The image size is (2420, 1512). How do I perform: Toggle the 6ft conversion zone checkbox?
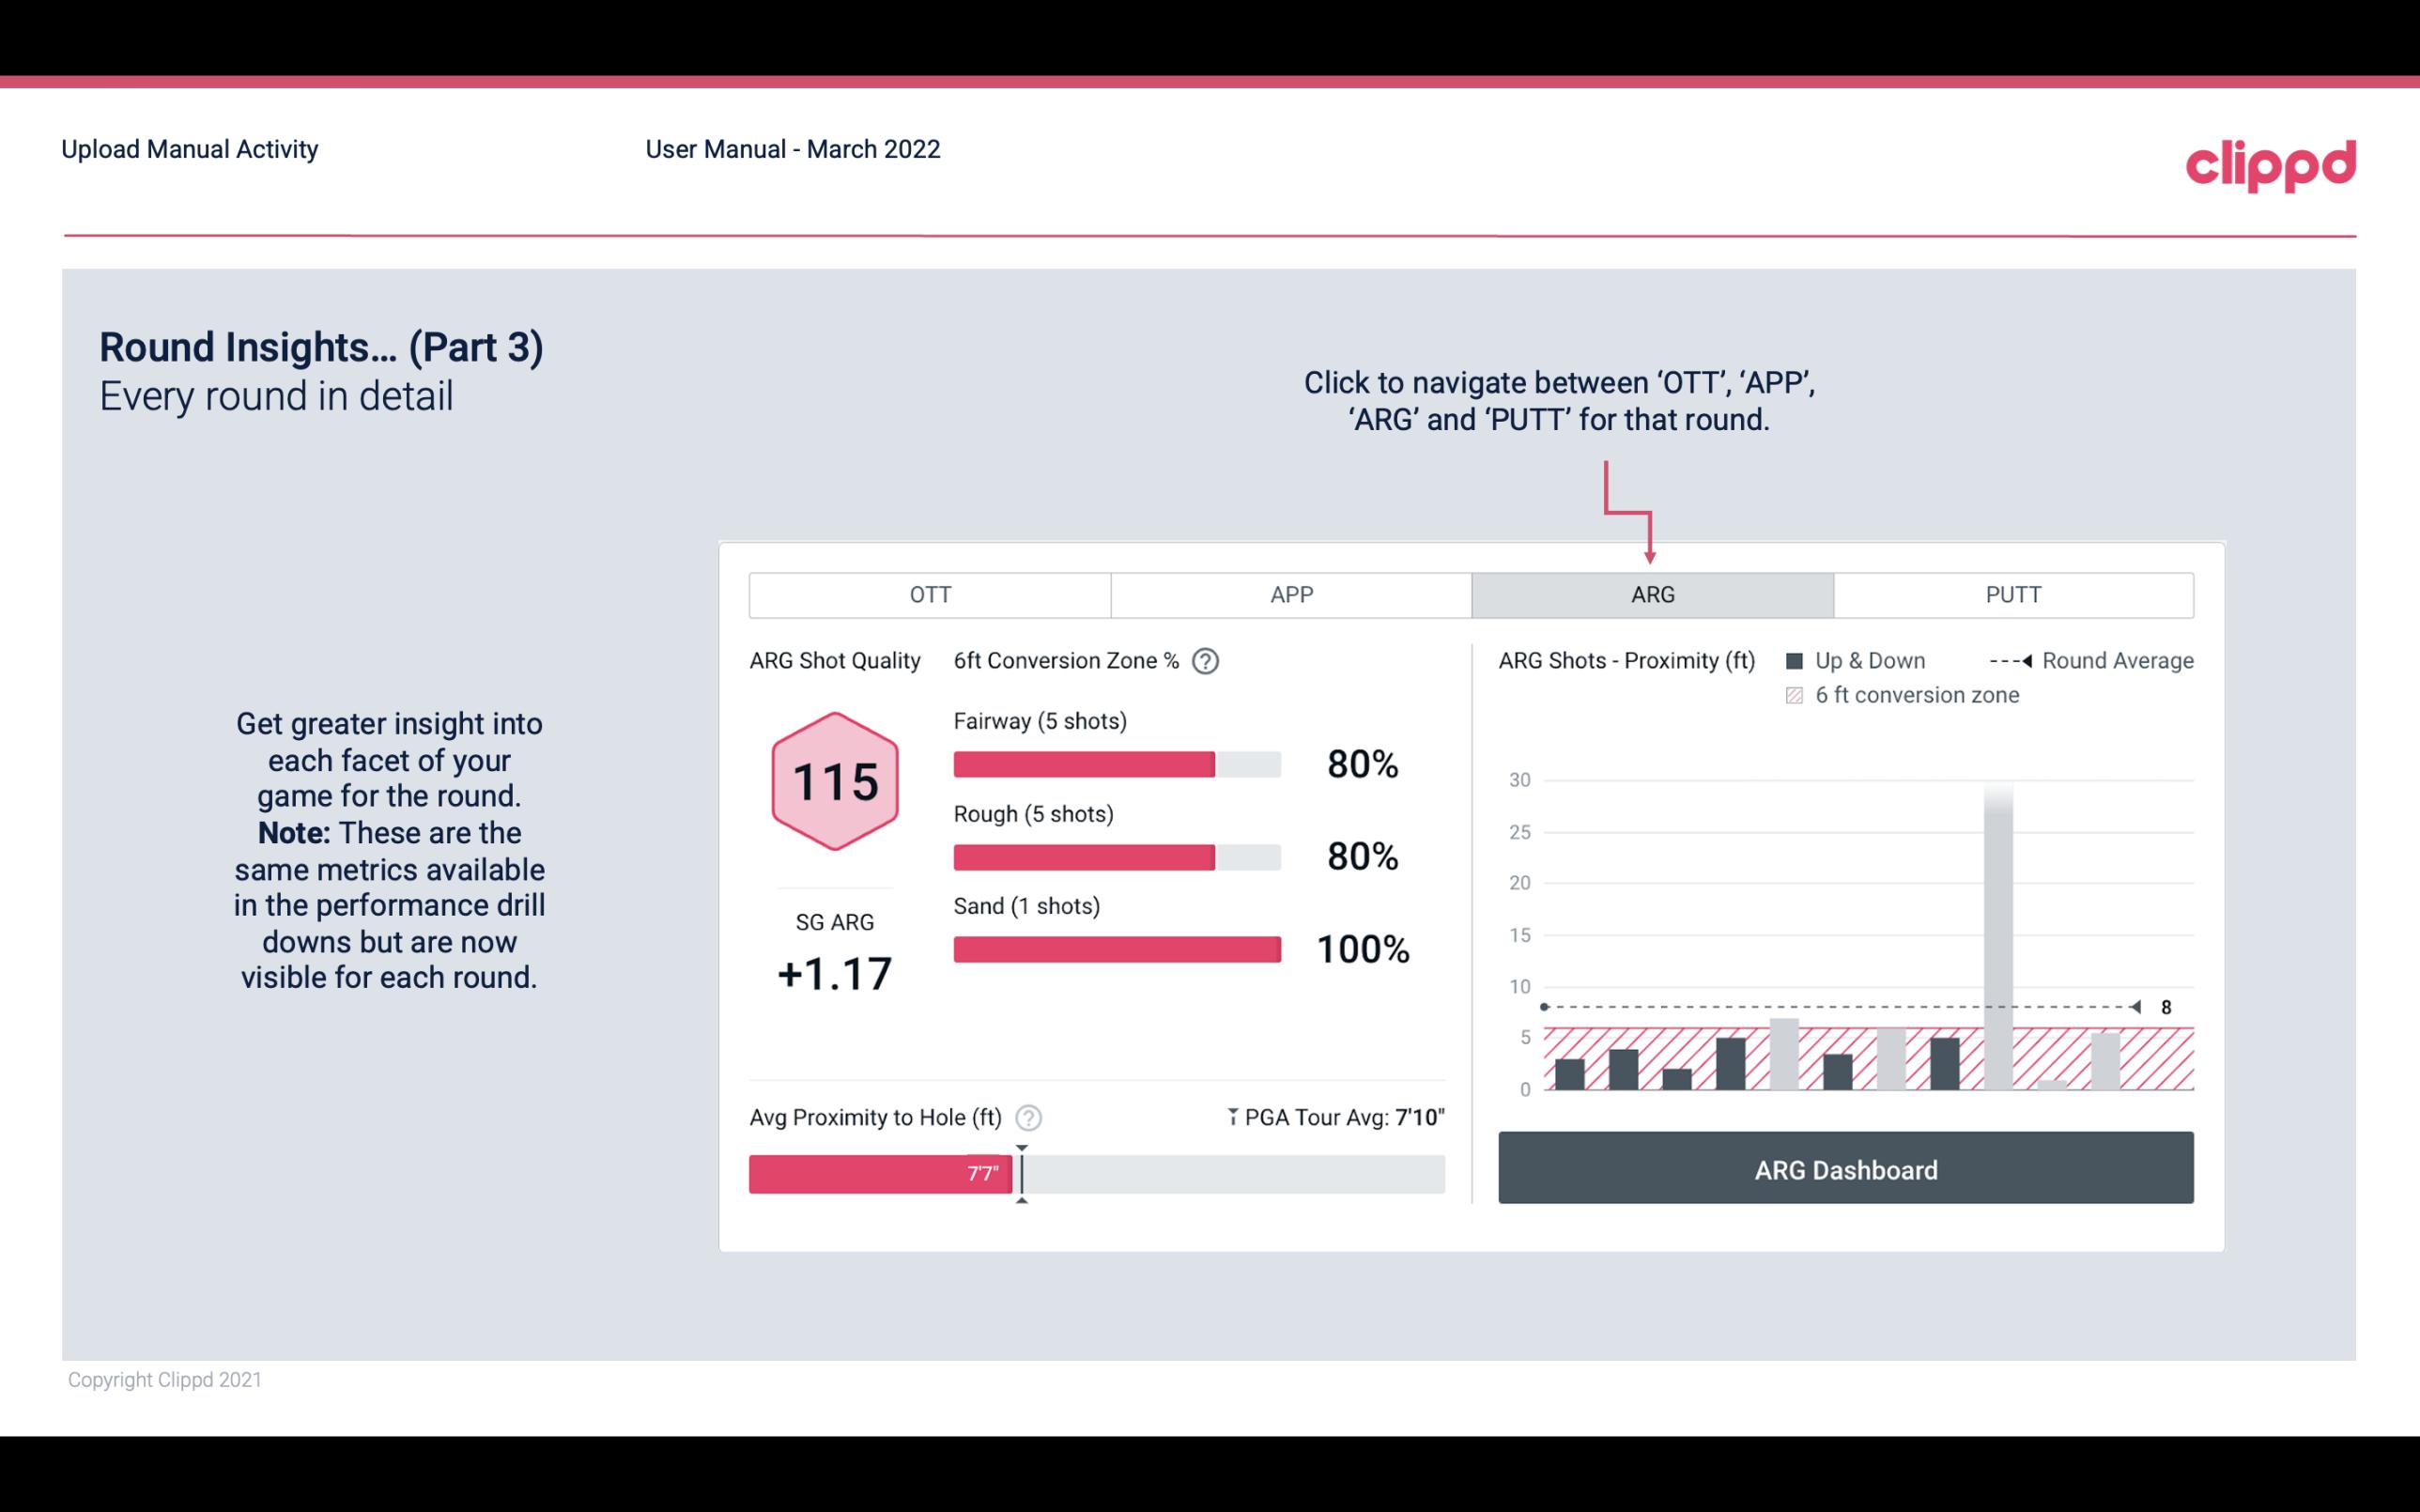(1800, 695)
